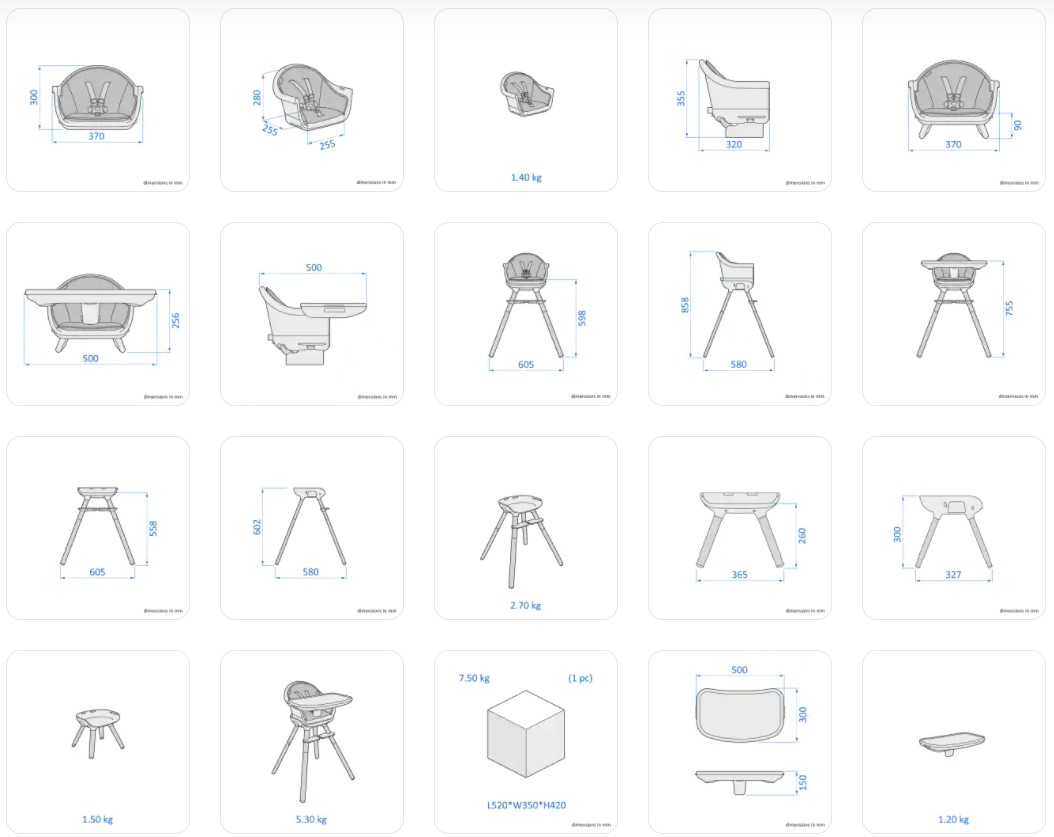Open the seat side view with 355 and 320
This screenshot has width=1054, height=837.
[x=740, y=100]
